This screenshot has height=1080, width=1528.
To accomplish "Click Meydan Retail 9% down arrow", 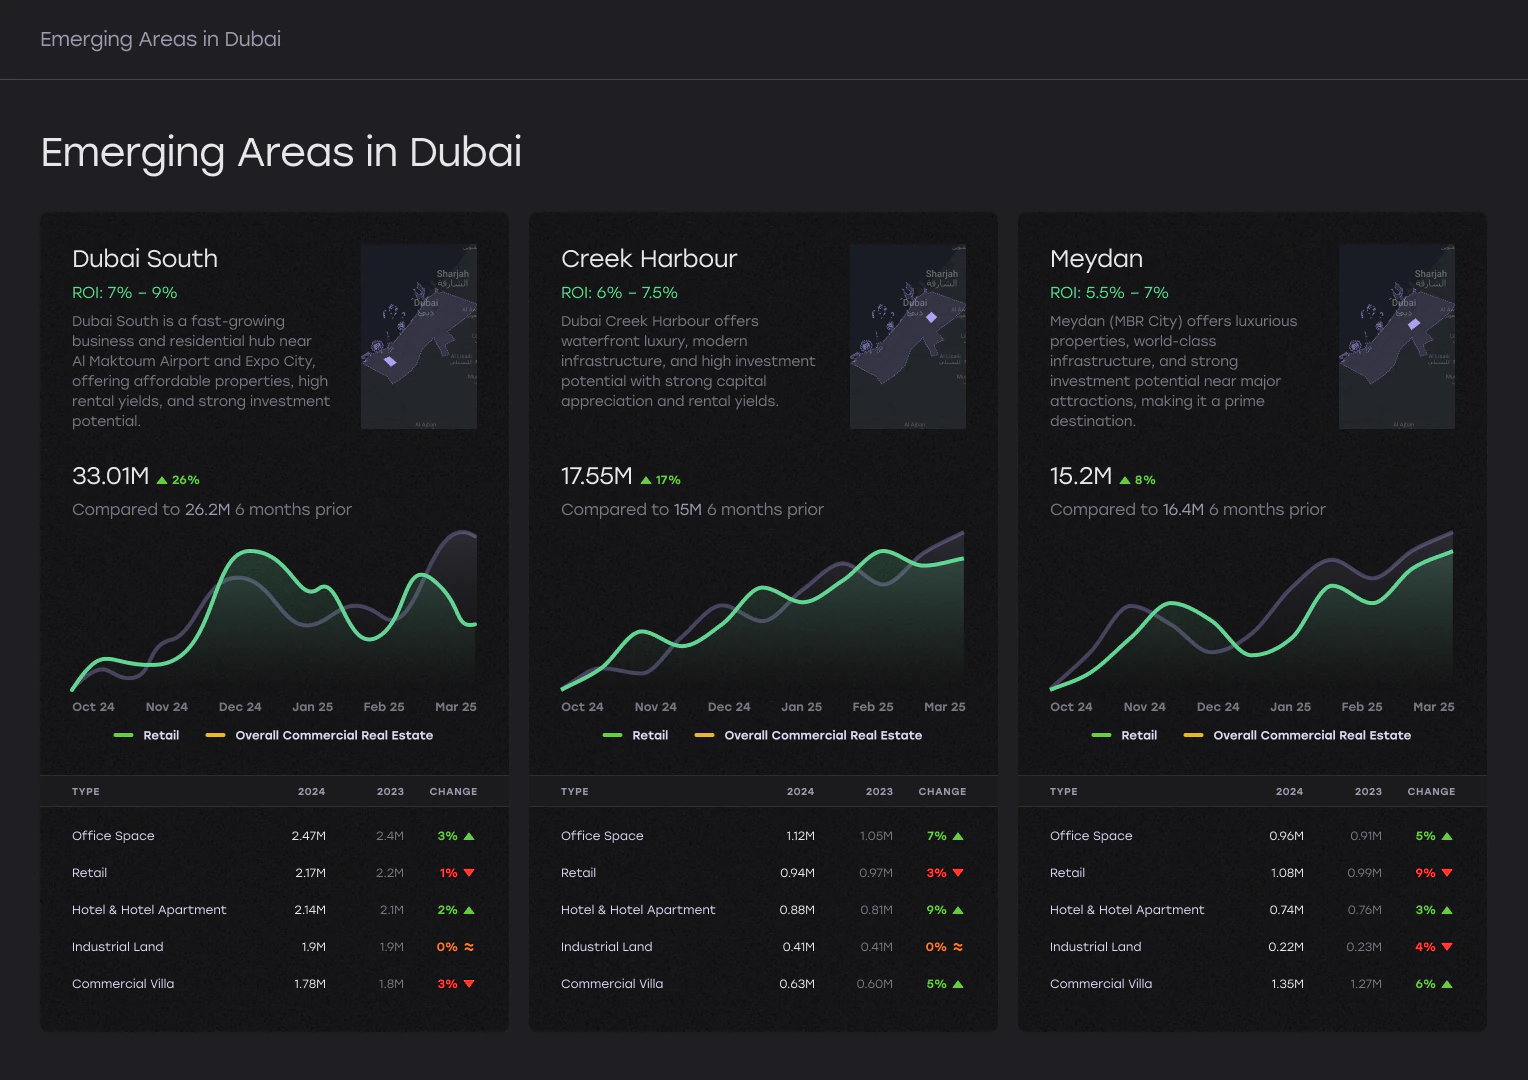I will [1447, 873].
